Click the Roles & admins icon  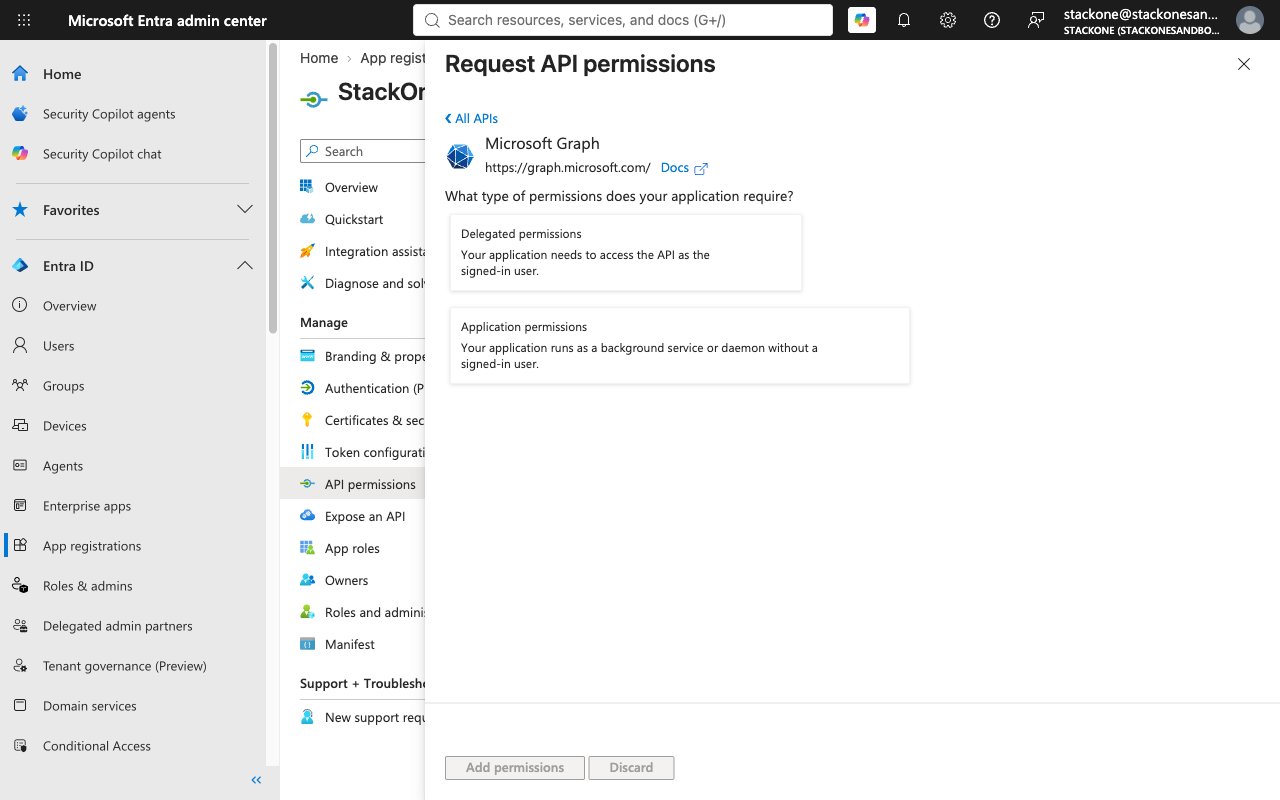point(20,586)
